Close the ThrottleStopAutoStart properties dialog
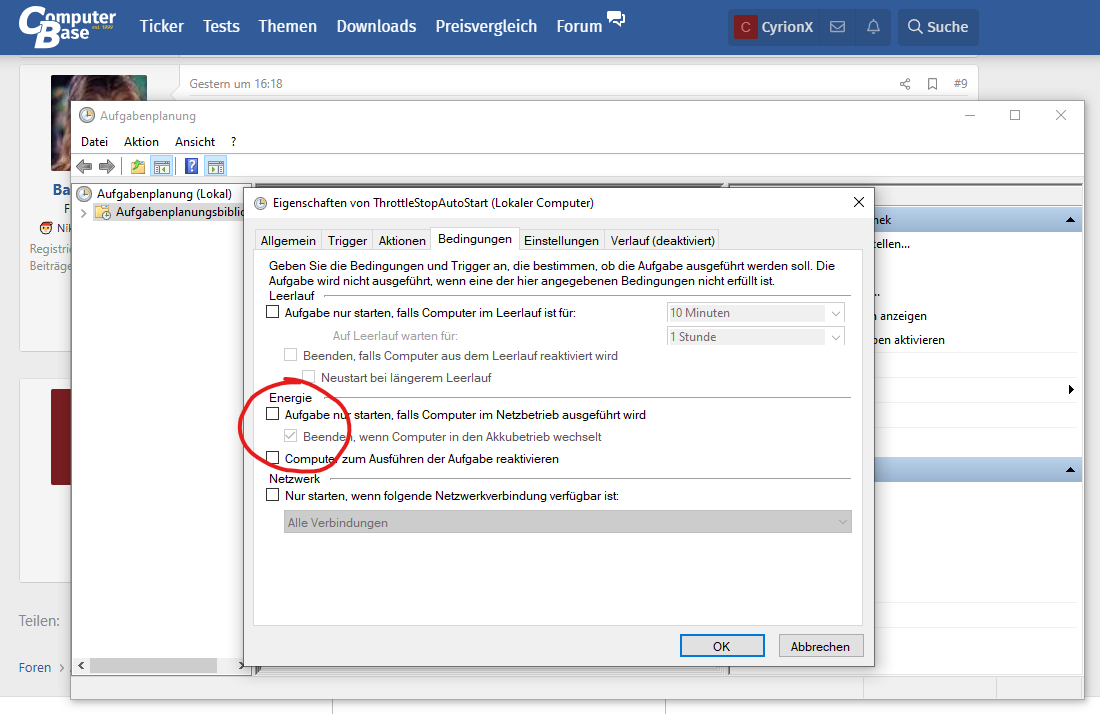Screen dimensions: 1100x714 click(859, 202)
